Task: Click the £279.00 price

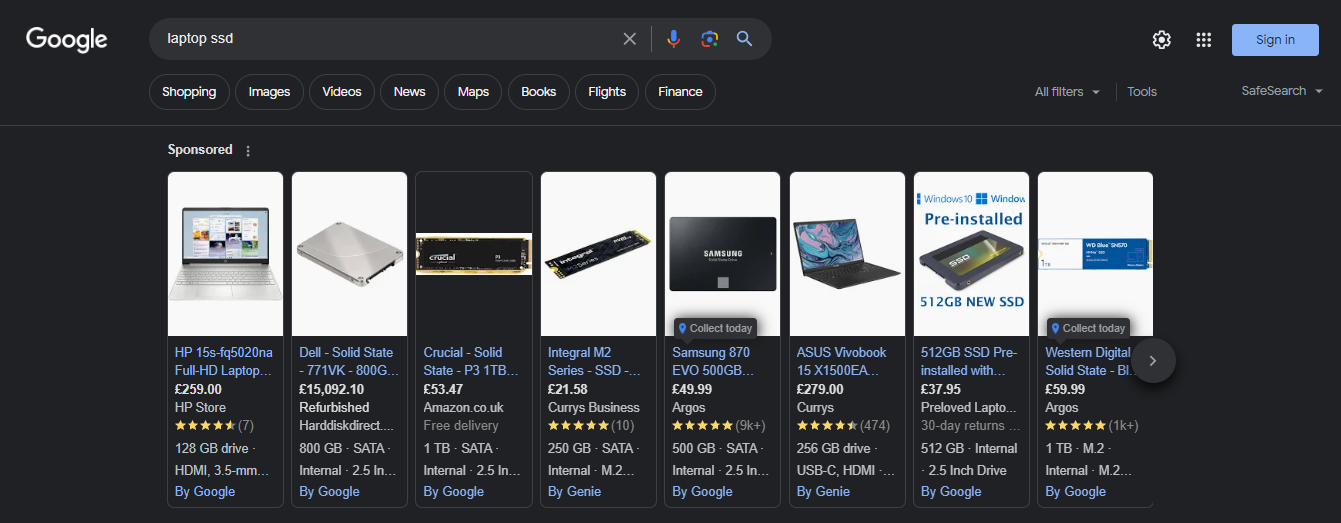Action: 820,389
